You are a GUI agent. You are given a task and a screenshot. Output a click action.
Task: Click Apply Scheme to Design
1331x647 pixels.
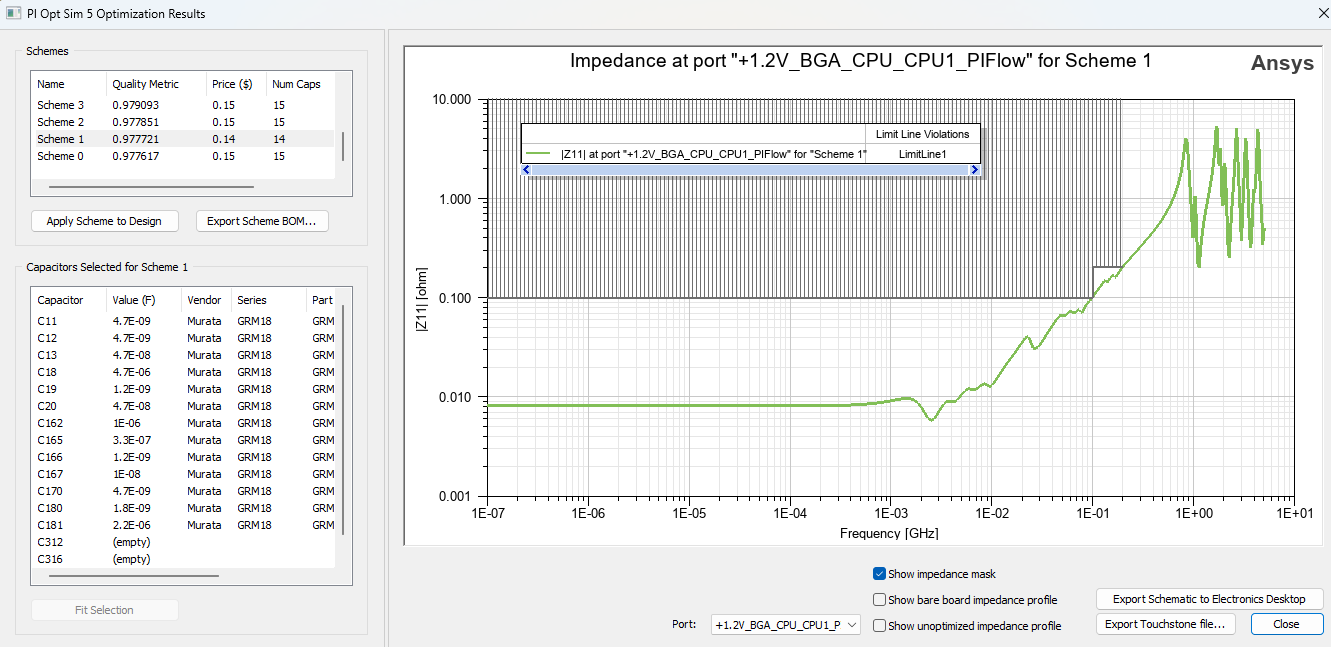(104, 221)
